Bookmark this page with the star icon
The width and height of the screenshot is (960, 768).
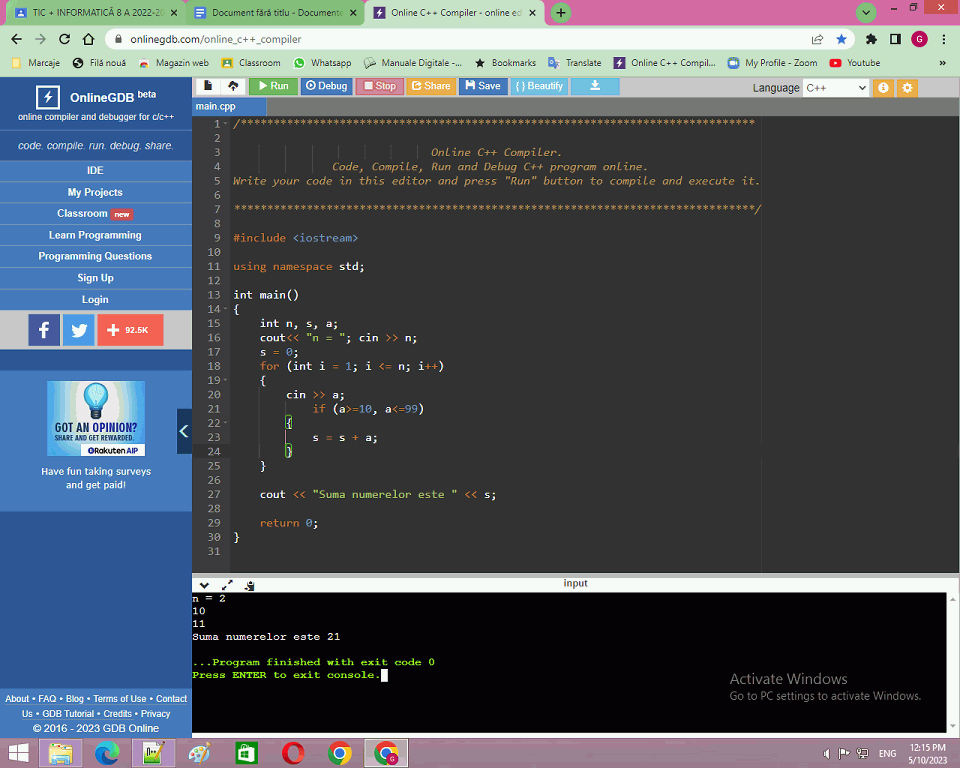pos(841,39)
